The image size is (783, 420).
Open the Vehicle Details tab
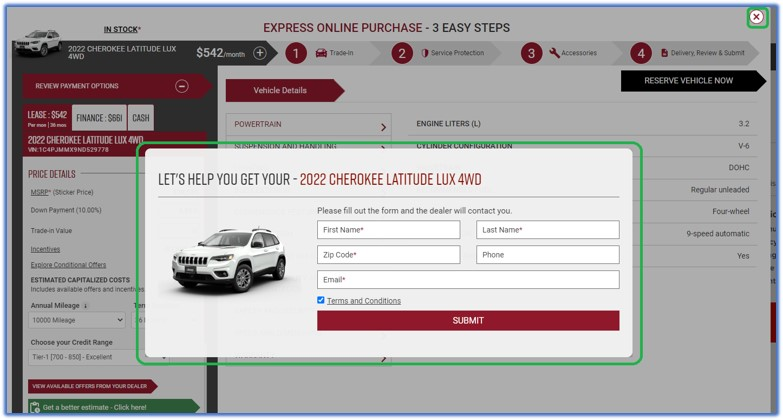(285, 90)
